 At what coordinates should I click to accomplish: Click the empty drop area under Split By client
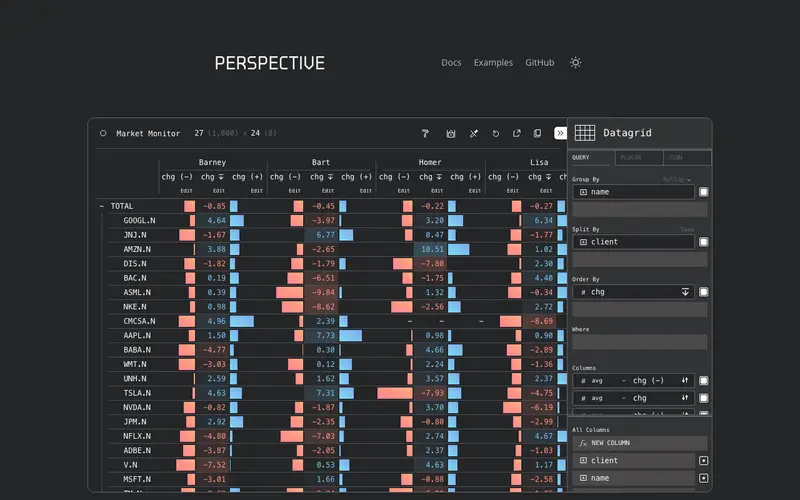click(x=640, y=259)
